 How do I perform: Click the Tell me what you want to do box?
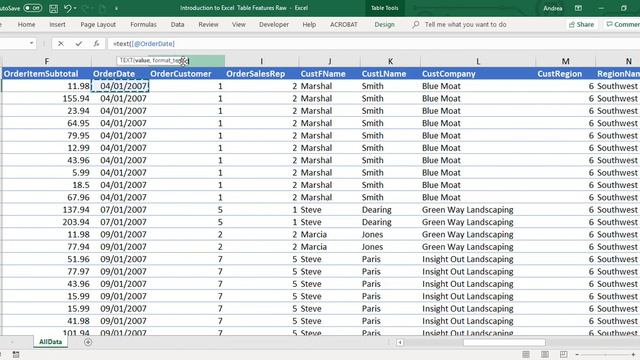(x=465, y=24)
